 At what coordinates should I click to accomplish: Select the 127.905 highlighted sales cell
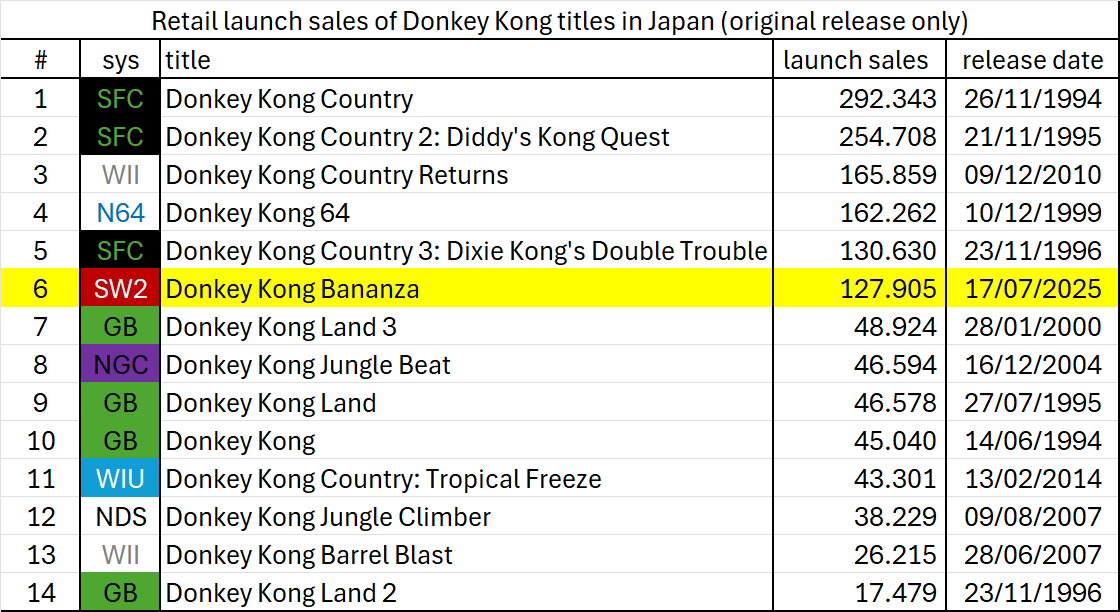coord(859,289)
